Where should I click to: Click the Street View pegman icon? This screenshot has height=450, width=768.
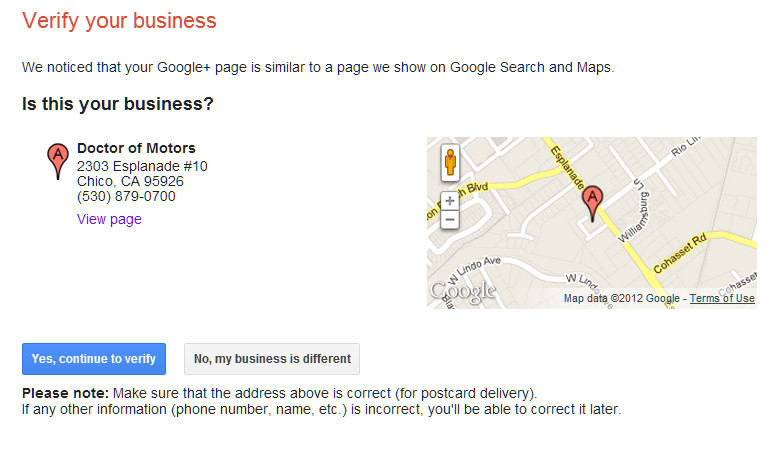click(450, 163)
